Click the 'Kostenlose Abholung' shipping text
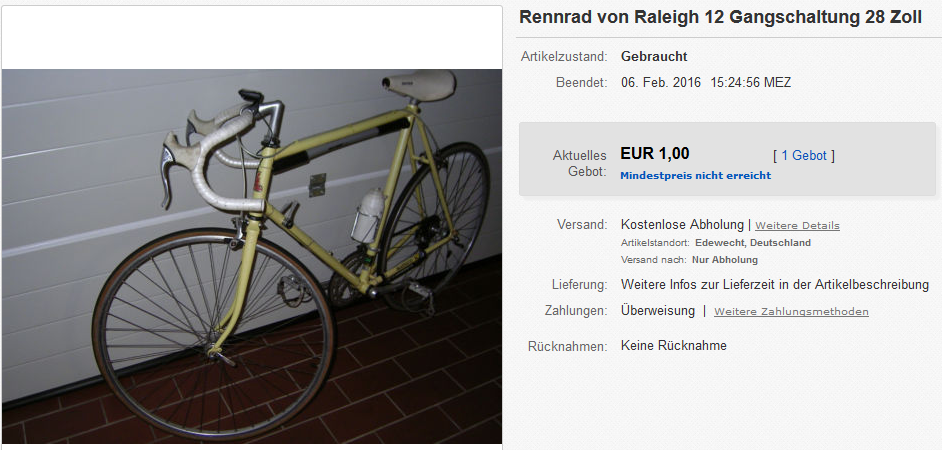 point(682,225)
